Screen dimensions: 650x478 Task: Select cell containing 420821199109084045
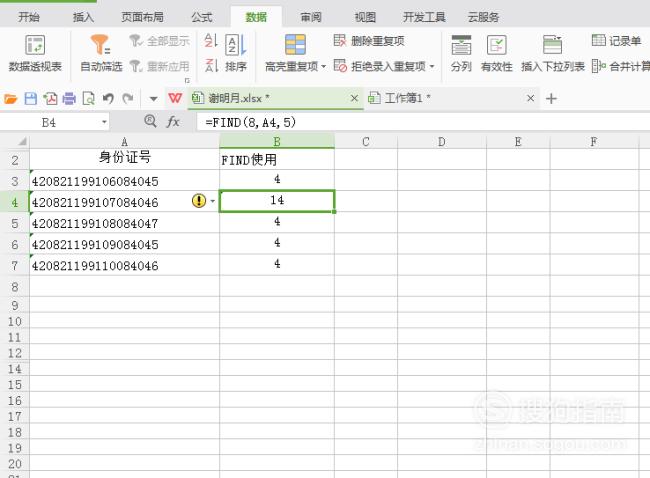(124, 244)
